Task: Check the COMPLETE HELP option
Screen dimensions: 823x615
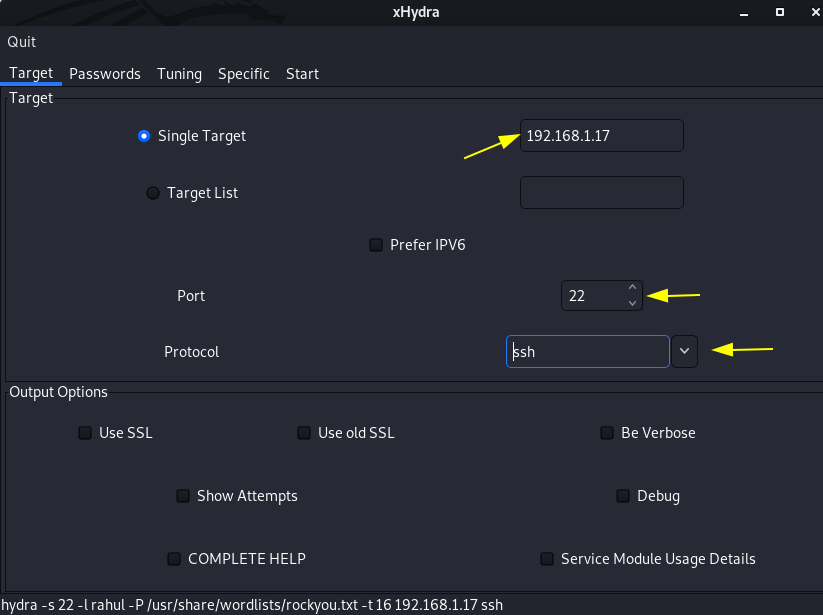Action: click(x=174, y=559)
